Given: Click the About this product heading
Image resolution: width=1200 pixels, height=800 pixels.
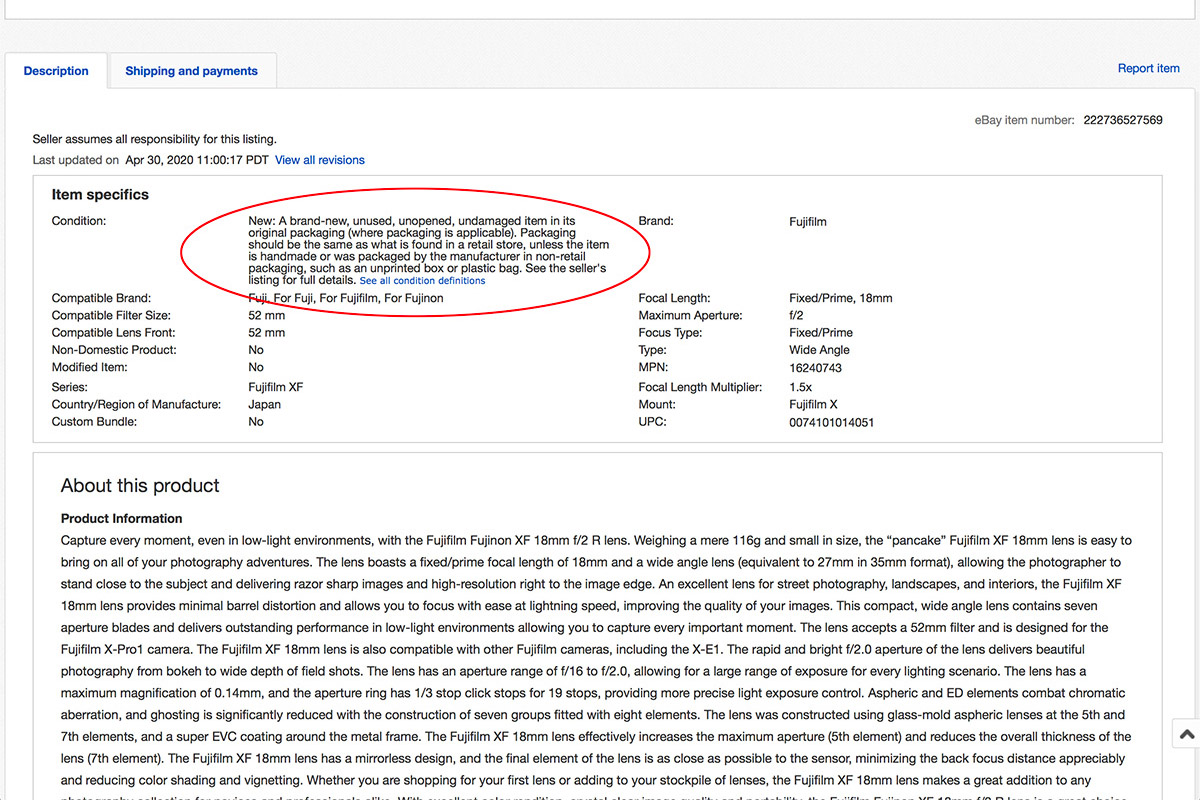Looking at the screenshot, I should 140,486.
